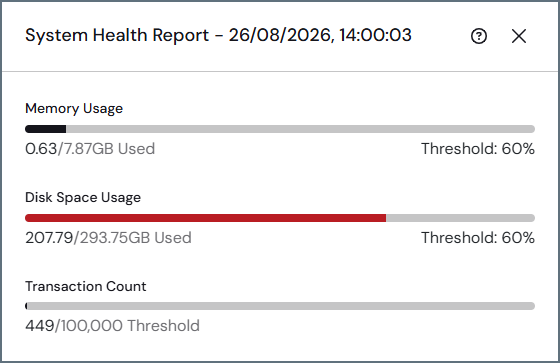560x363 pixels.
Task: Click the 207.79/293.75GB Used text
Action: pos(108,238)
